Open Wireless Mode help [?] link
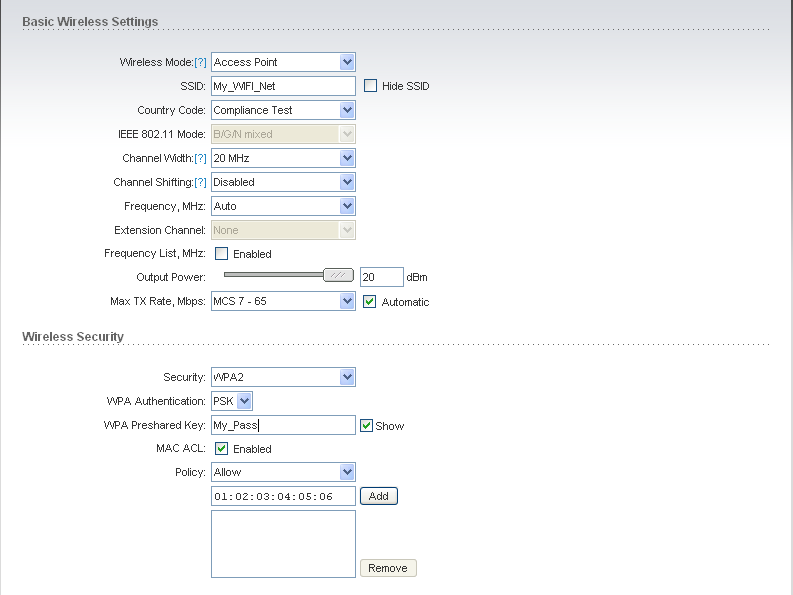The width and height of the screenshot is (793, 595). (200, 62)
